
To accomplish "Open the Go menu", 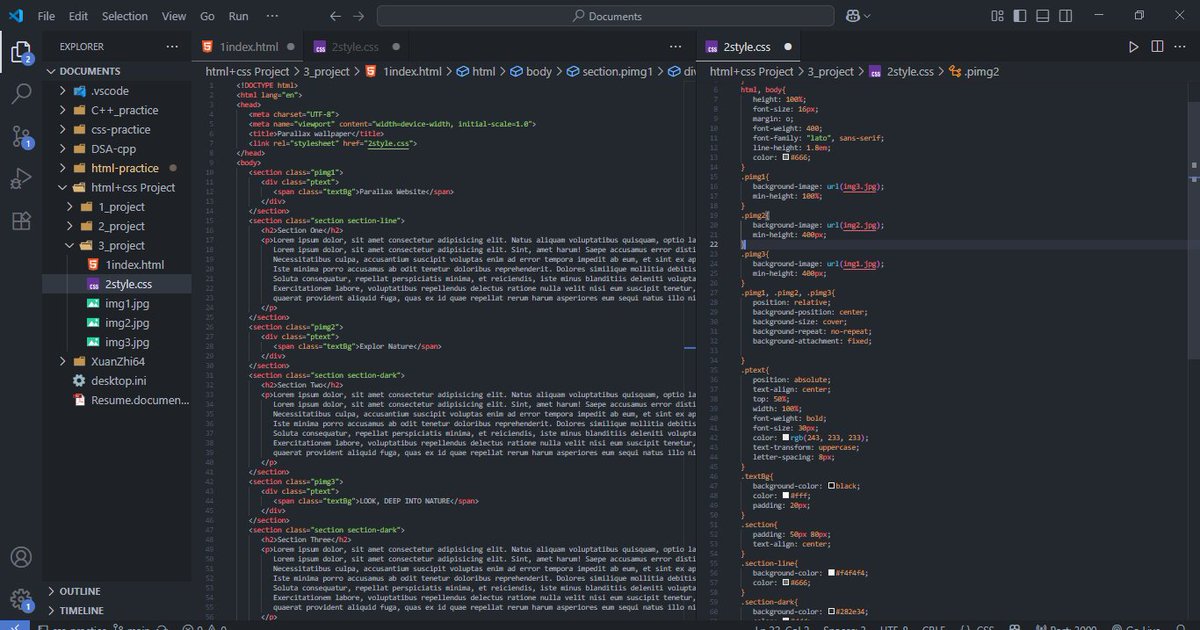I will 207,16.
